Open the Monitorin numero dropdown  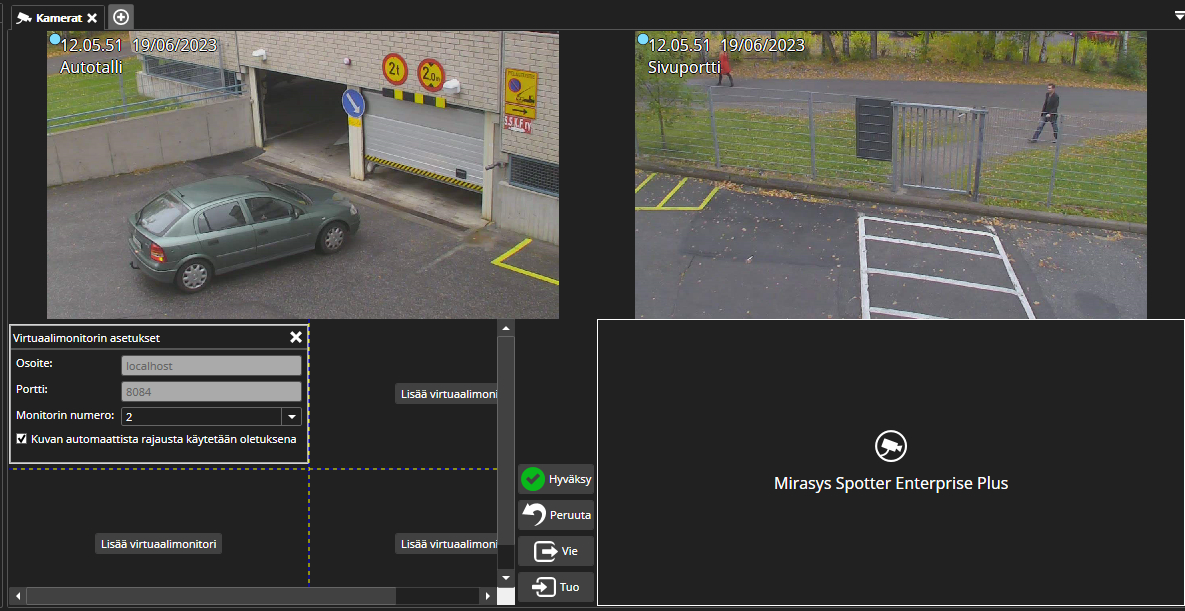(x=291, y=417)
